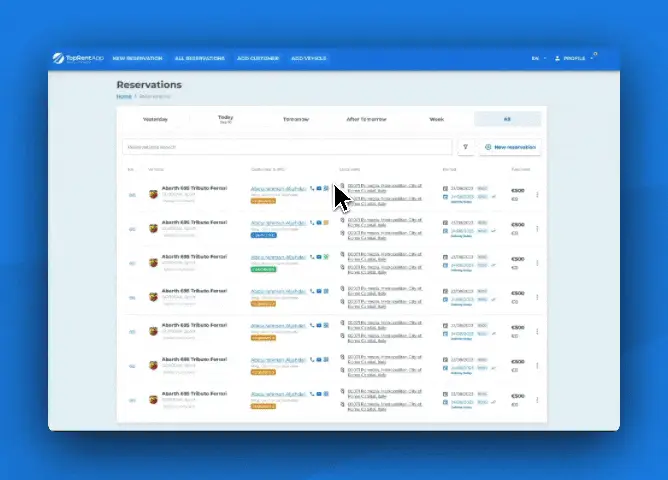Viewport: 668px width, 480px height.
Task: Select the After Tomorrow tab
Action: 366,119
